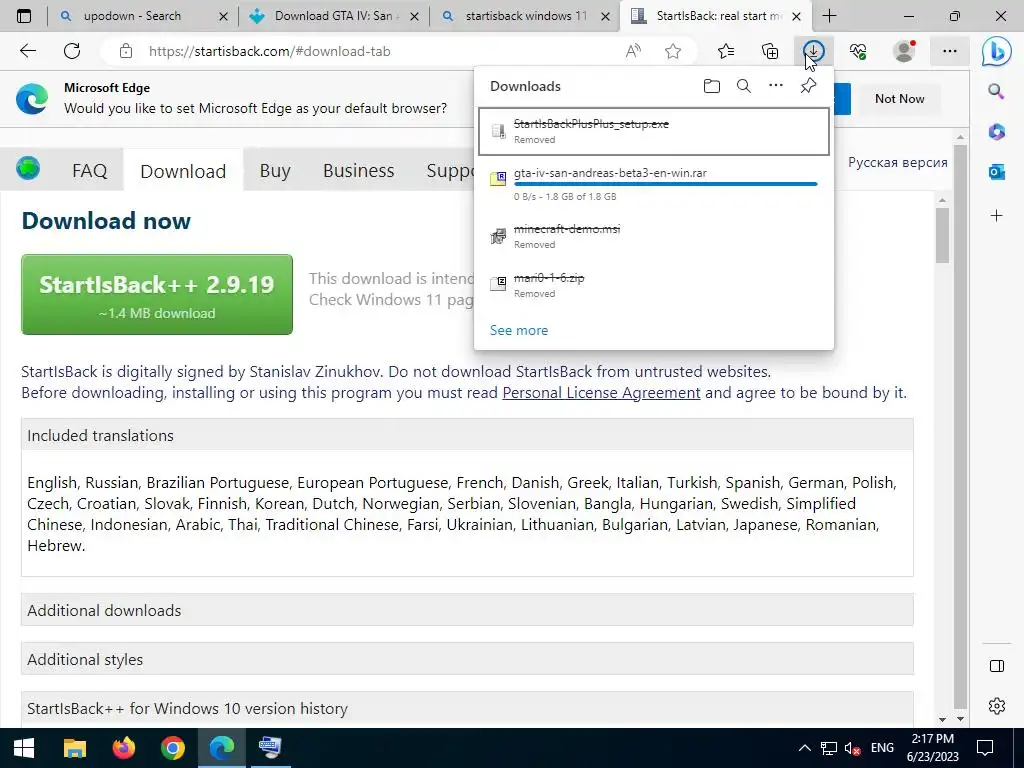
Task: Close the upodown - Search tab
Action: click(223, 16)
